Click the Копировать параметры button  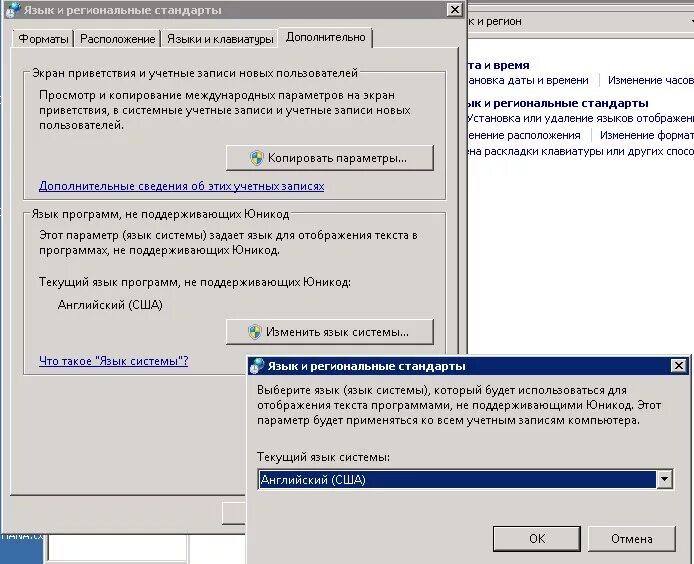click(x=330, y=158)
